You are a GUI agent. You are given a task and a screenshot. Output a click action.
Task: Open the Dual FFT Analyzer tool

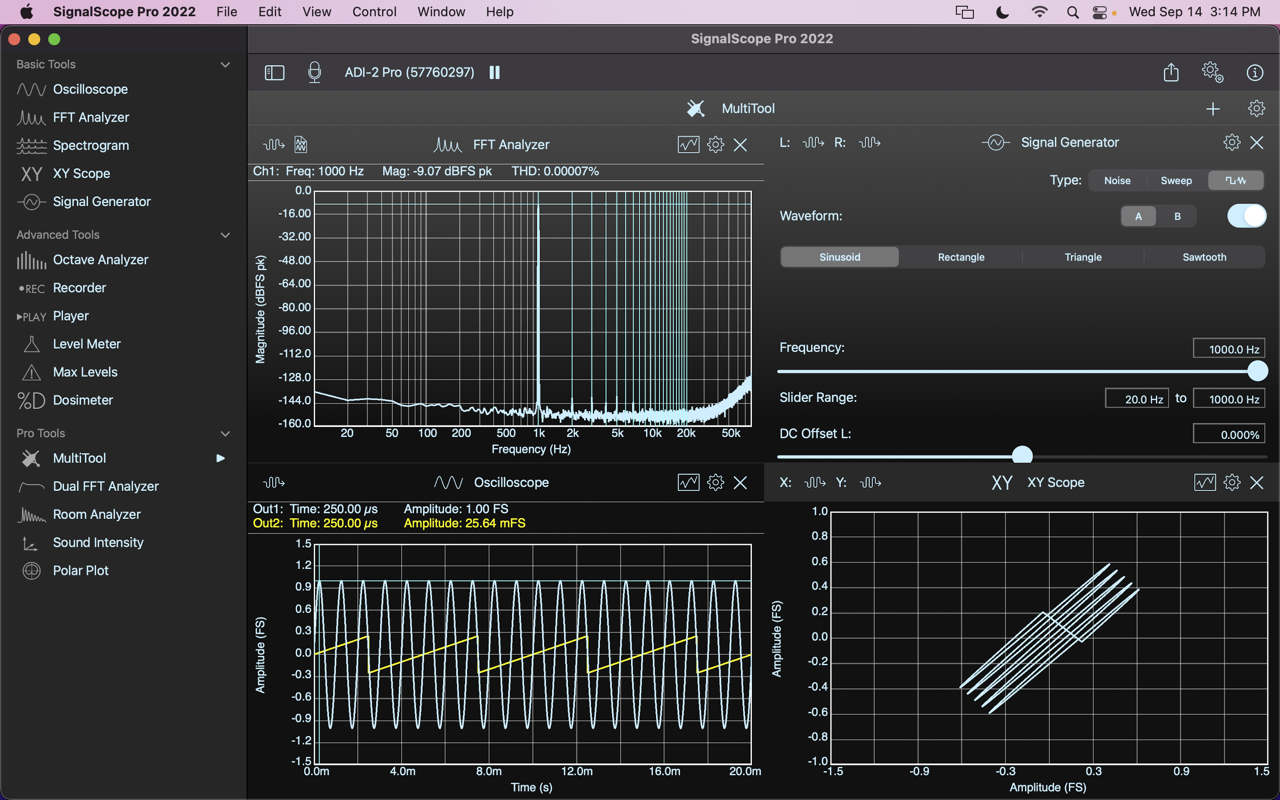tap(105, 486)
